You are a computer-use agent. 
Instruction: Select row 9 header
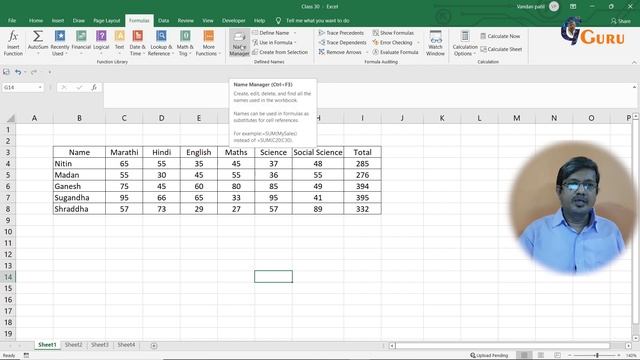coord(8,220)
